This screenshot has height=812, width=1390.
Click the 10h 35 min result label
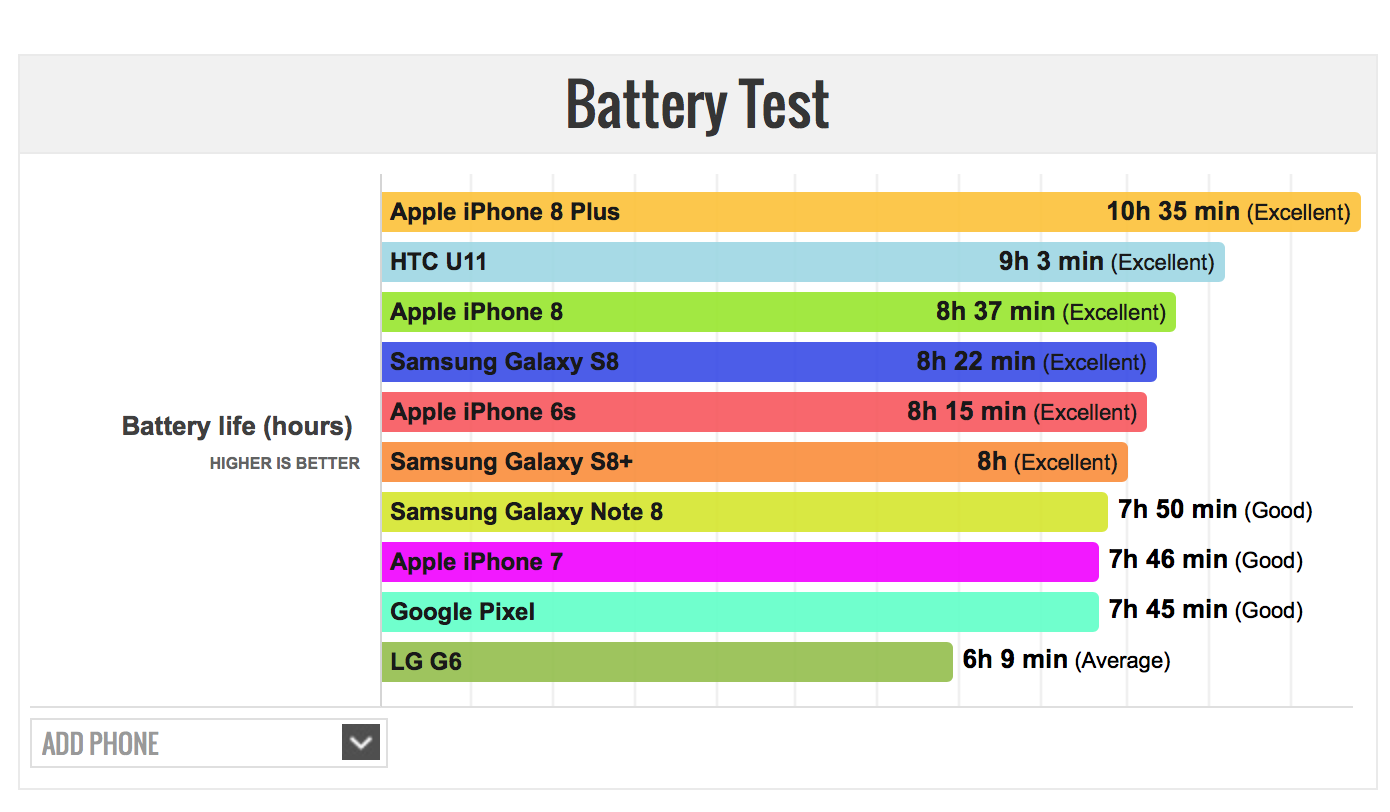point(1228,211)
